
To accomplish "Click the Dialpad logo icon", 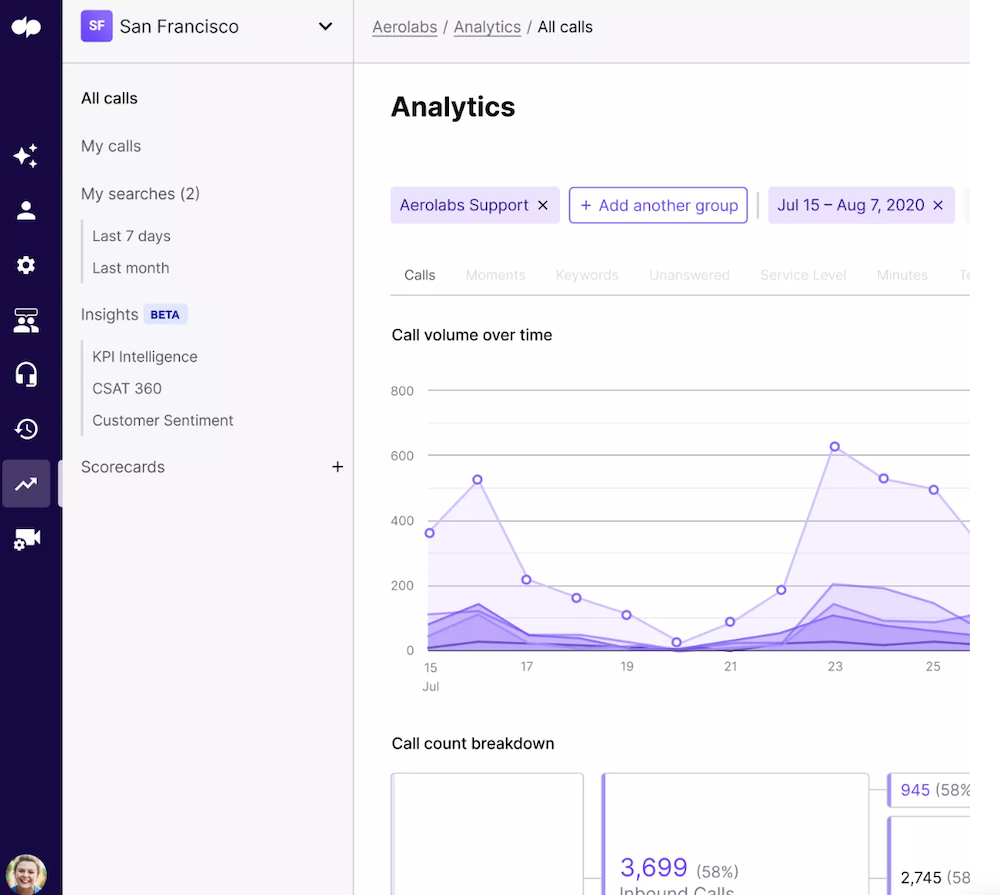I will click(26, 27).
